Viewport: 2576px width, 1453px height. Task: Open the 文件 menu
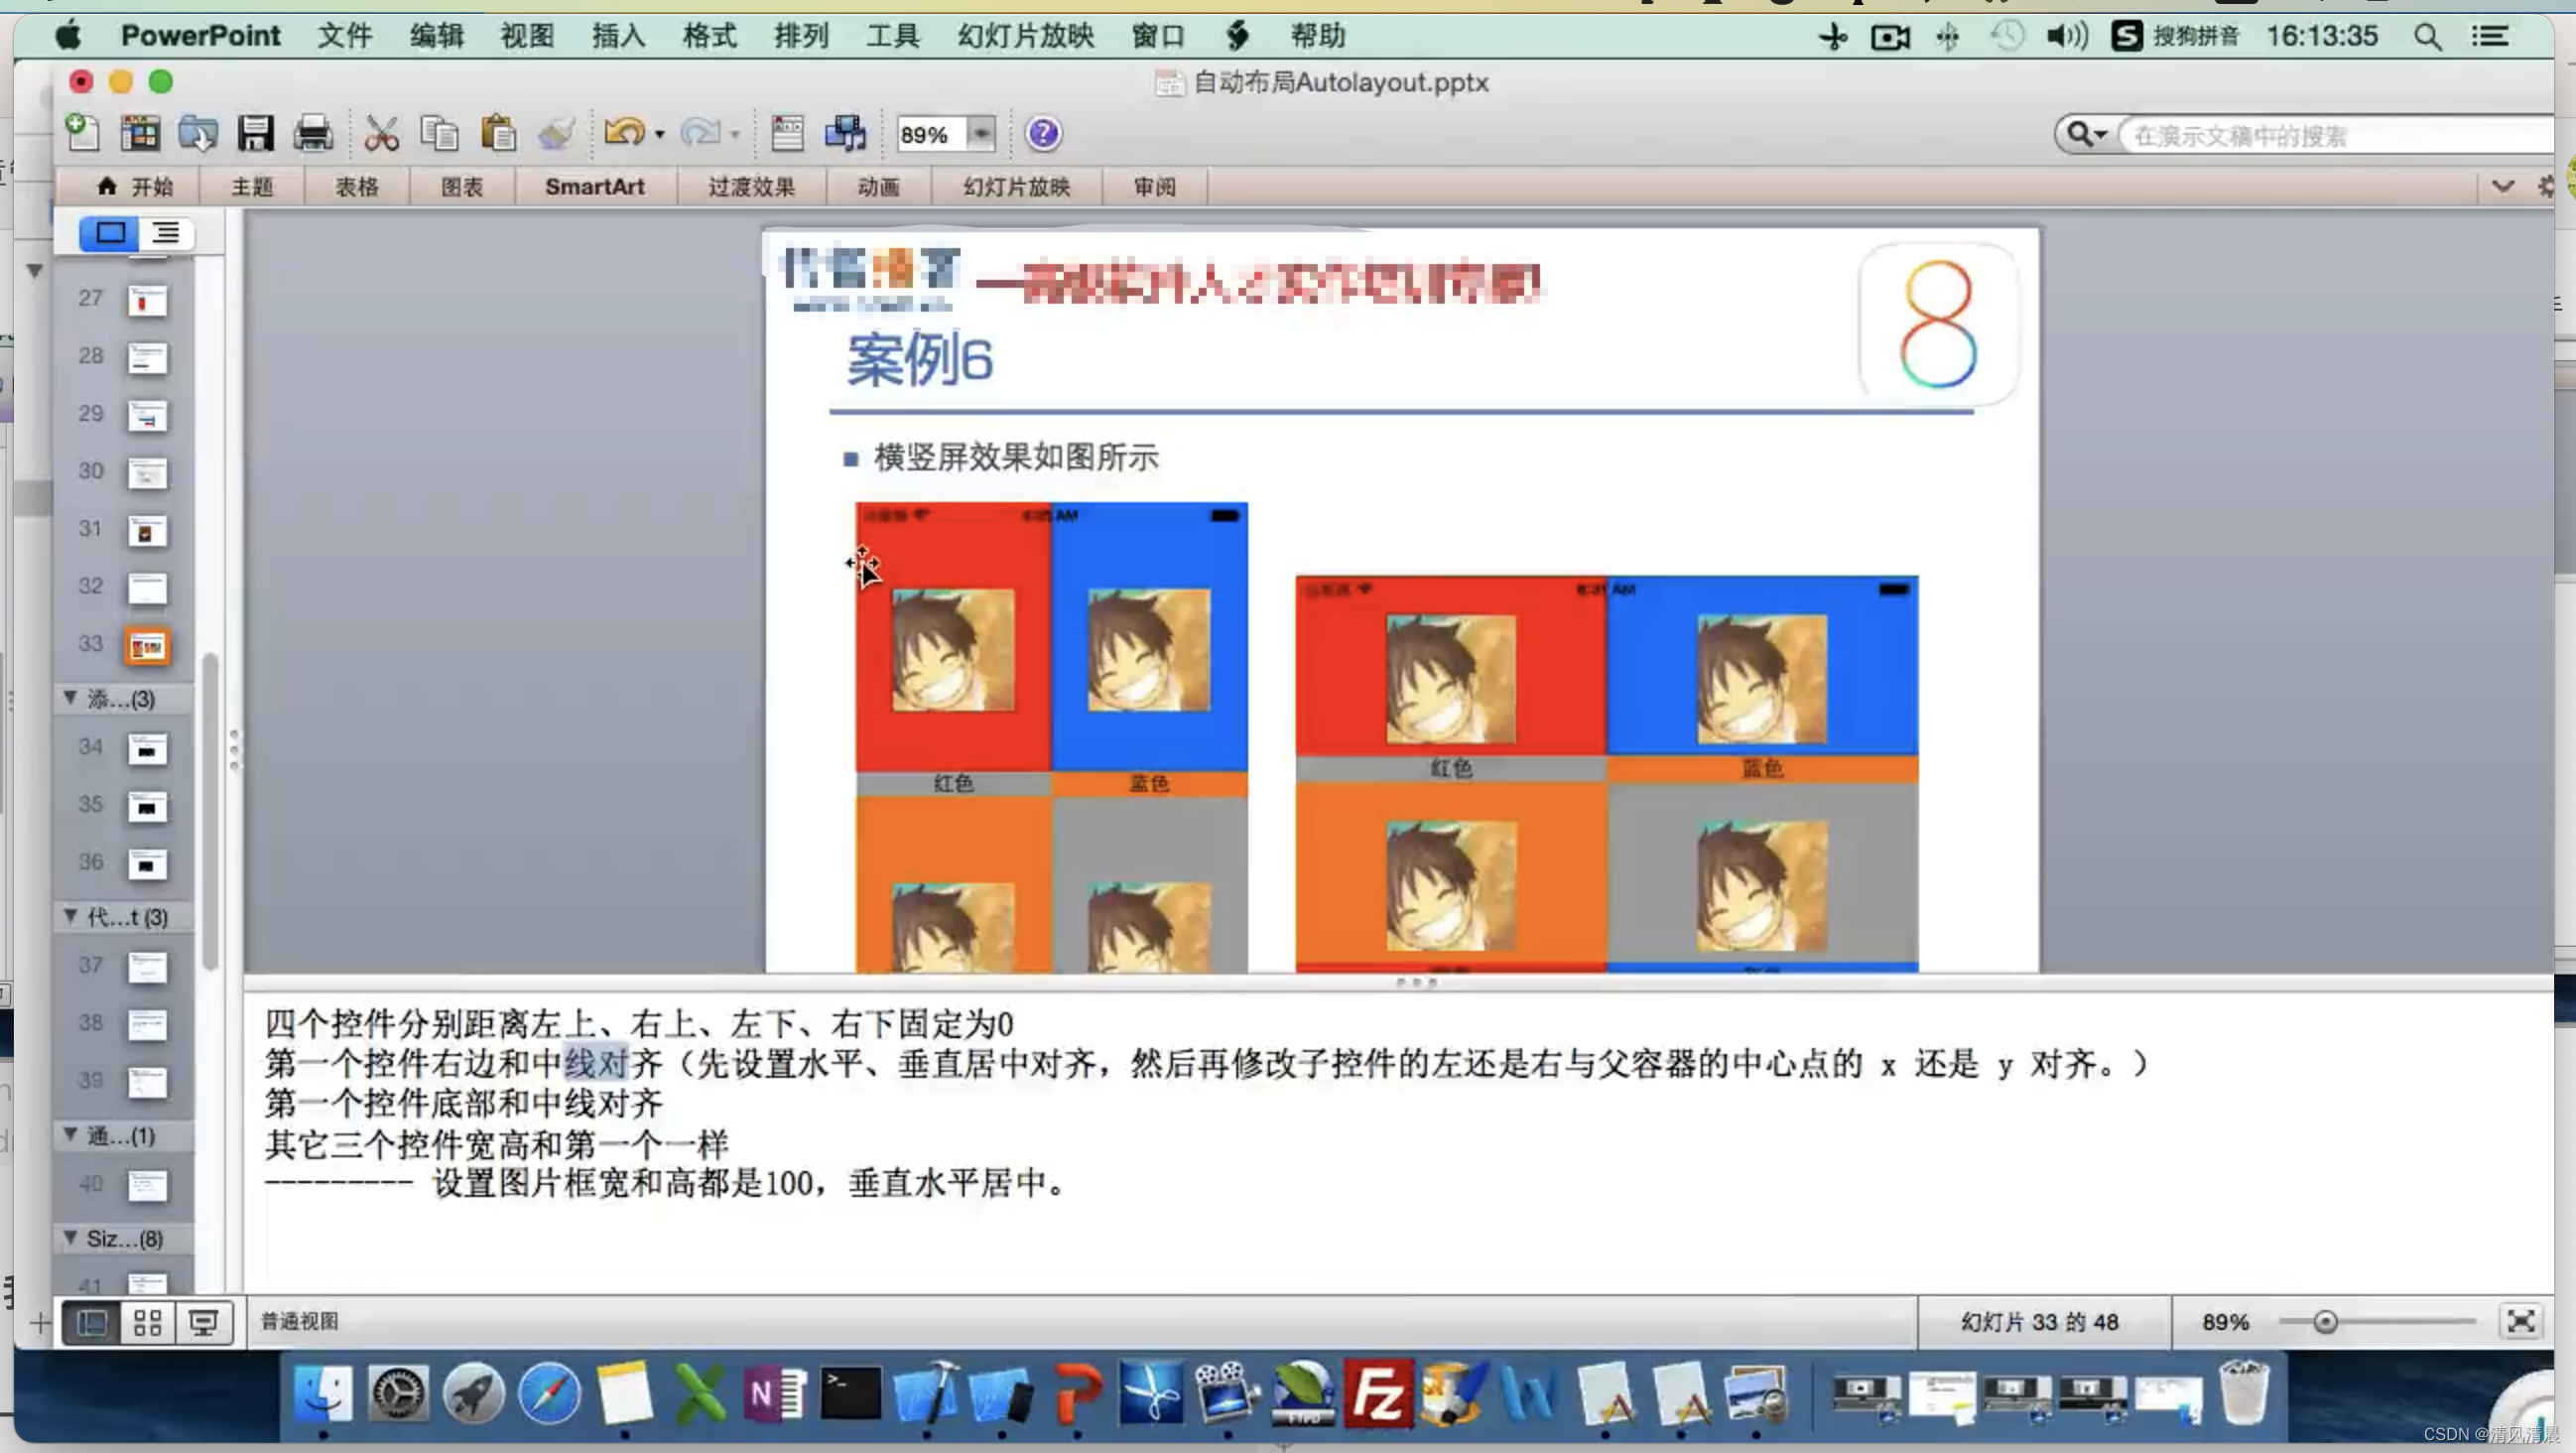tap(344, 37)
